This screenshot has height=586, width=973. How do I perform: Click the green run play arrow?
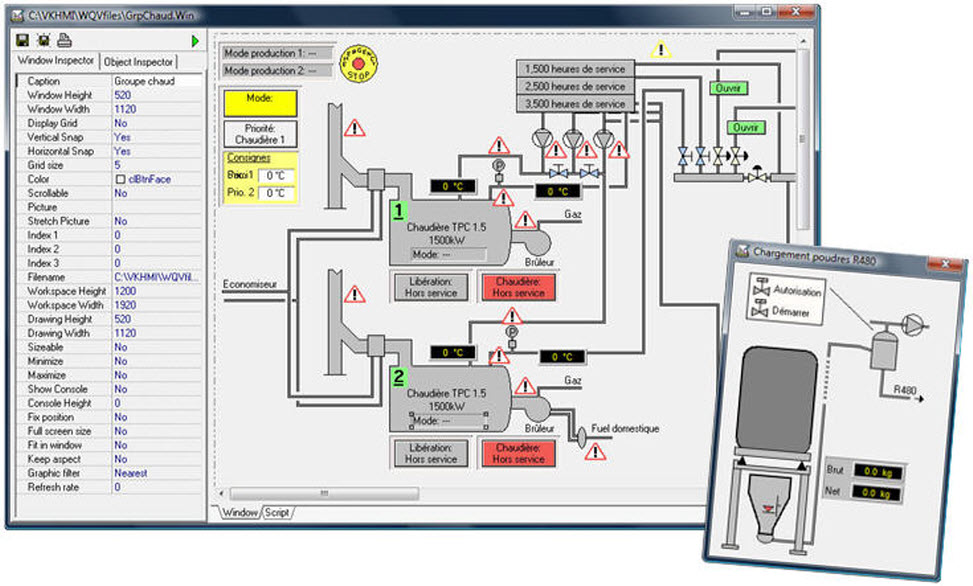tap(195, 41)
